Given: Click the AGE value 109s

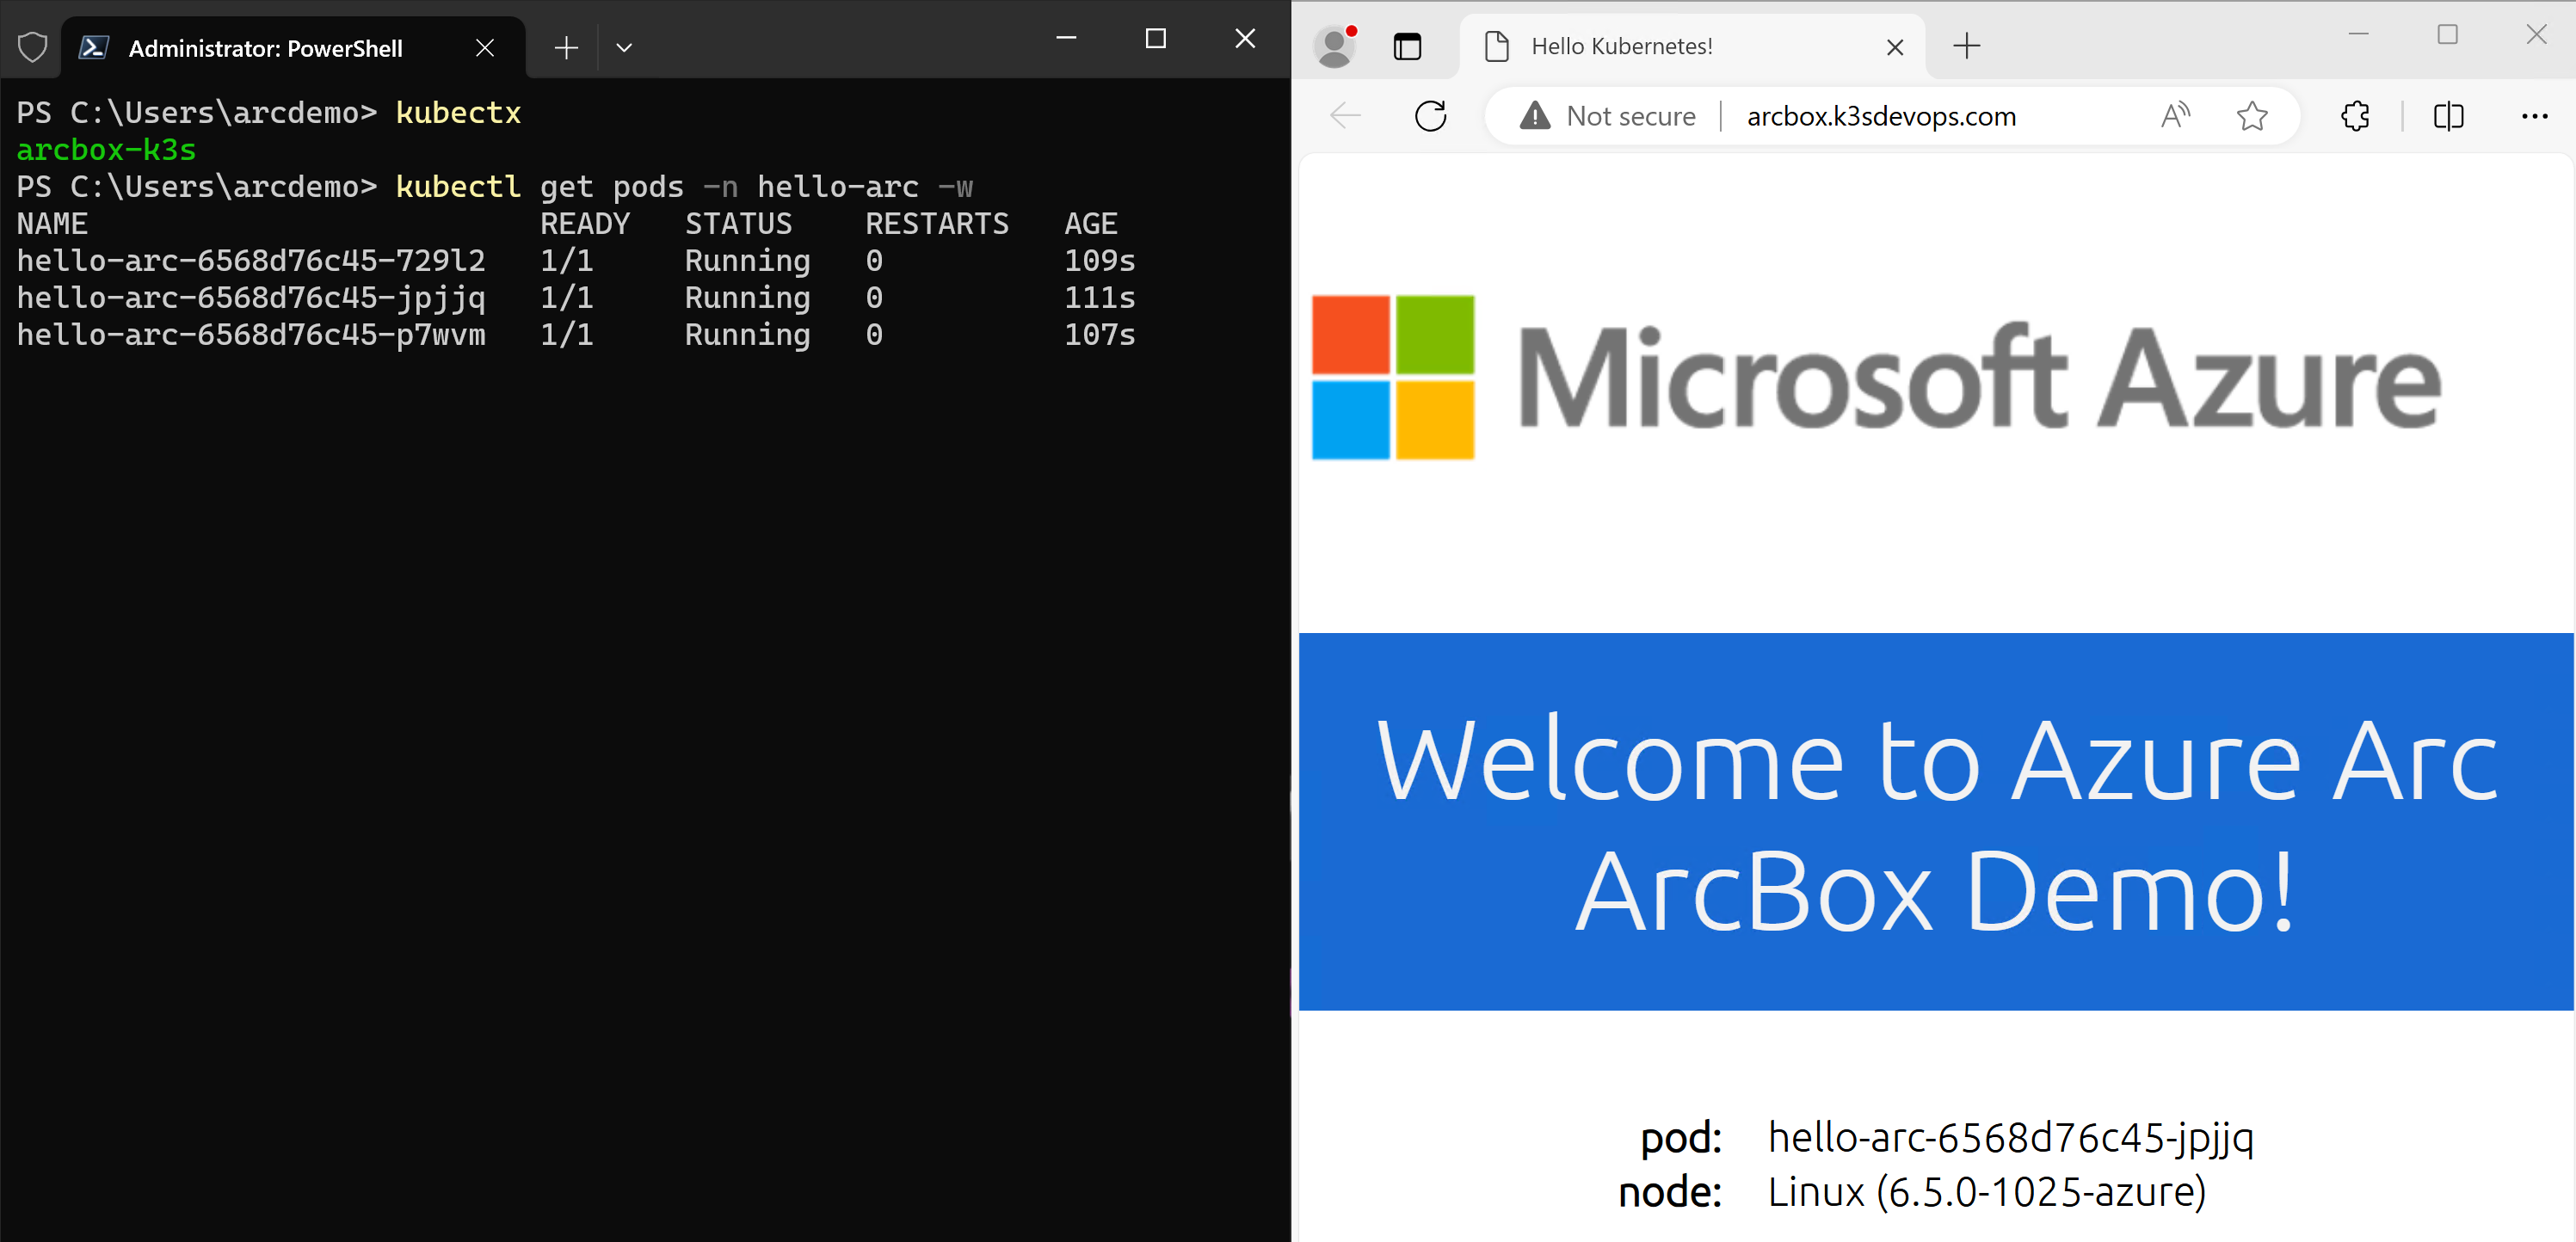Looking at the screenshot, I should coord(1099,260).
